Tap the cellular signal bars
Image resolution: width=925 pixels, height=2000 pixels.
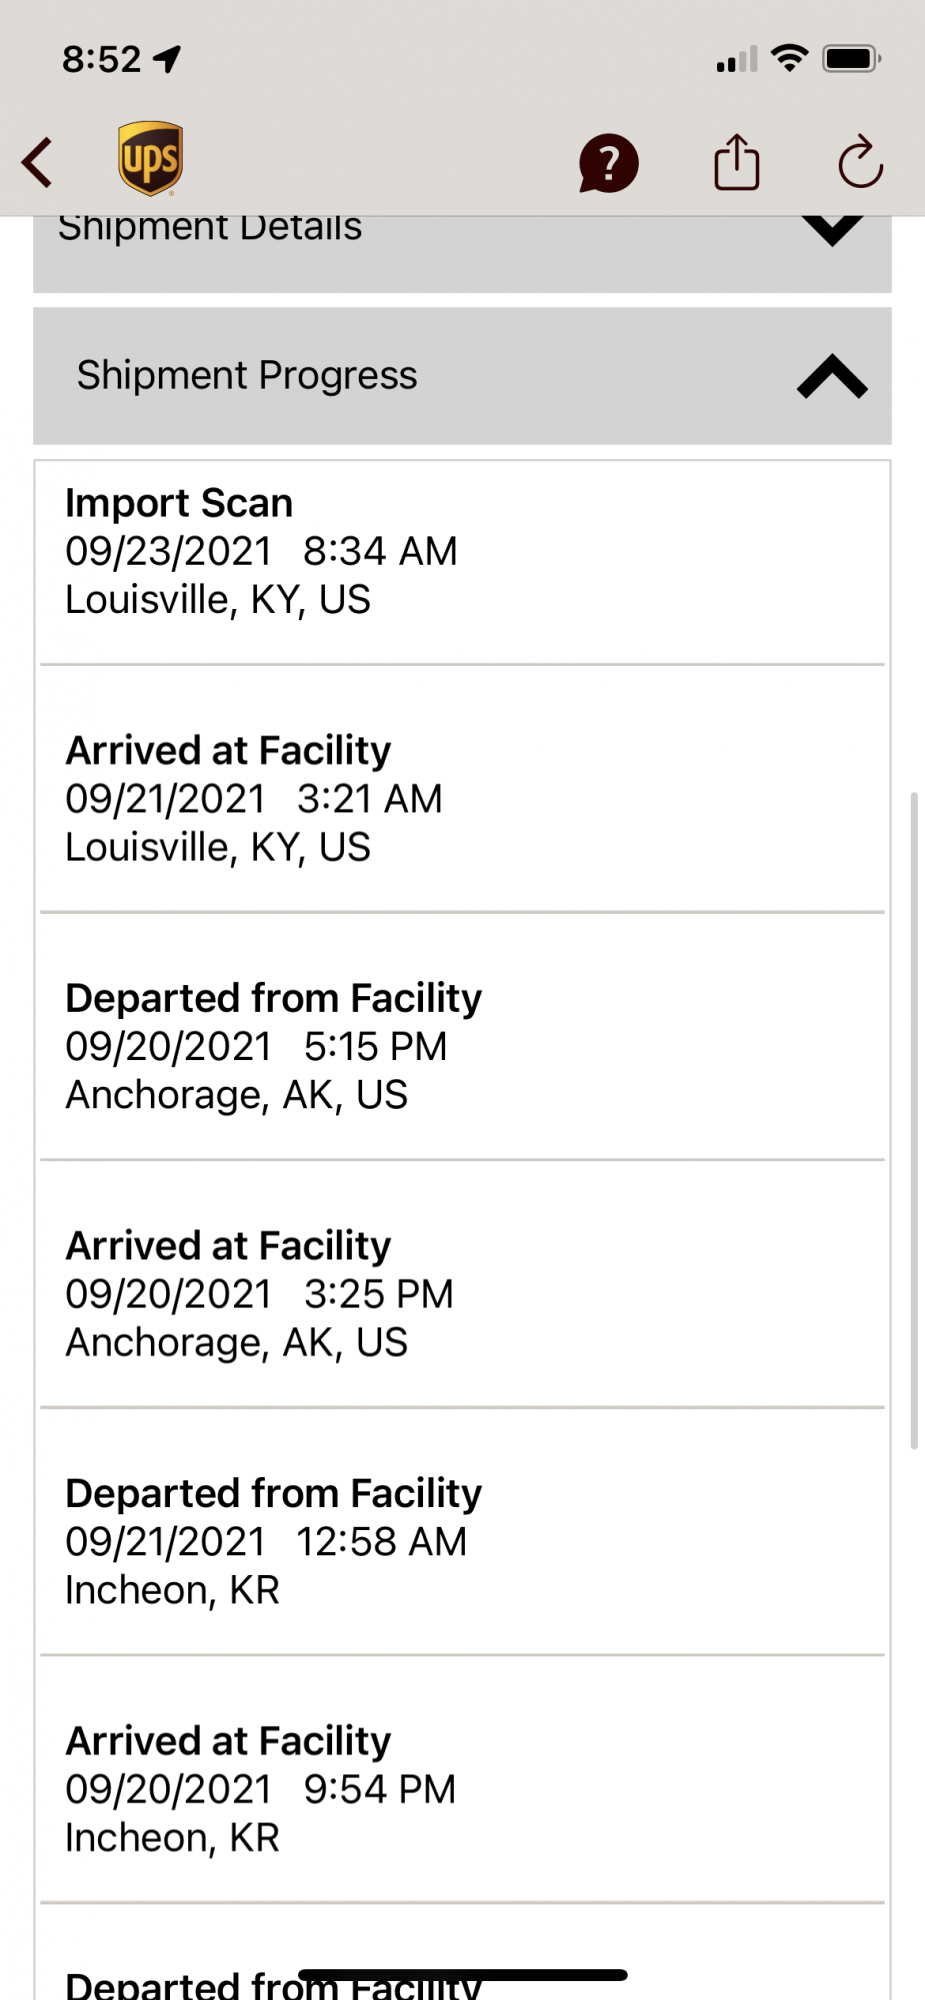tap(736, 61)
